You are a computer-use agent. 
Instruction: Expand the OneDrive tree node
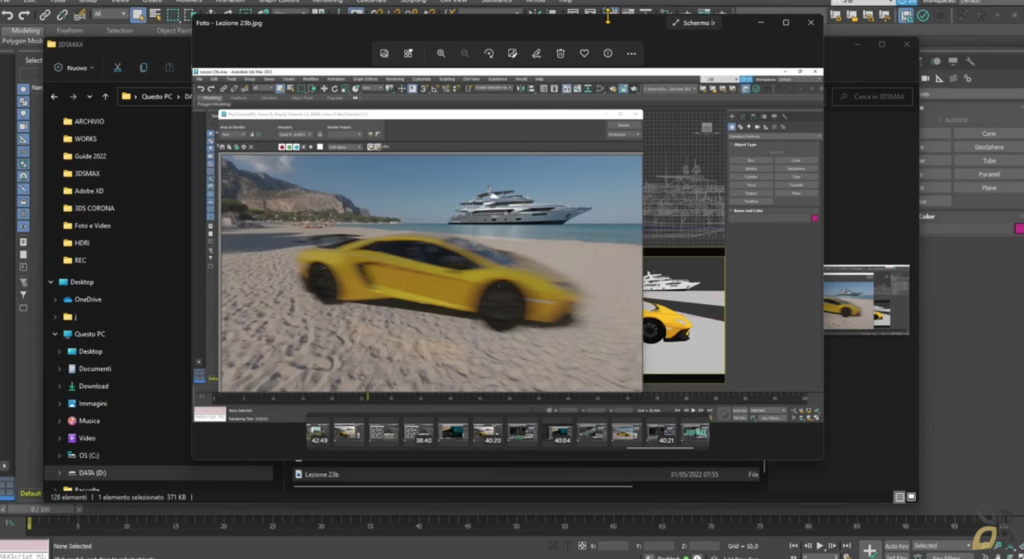pyautogui.click(x=55, y=299)
